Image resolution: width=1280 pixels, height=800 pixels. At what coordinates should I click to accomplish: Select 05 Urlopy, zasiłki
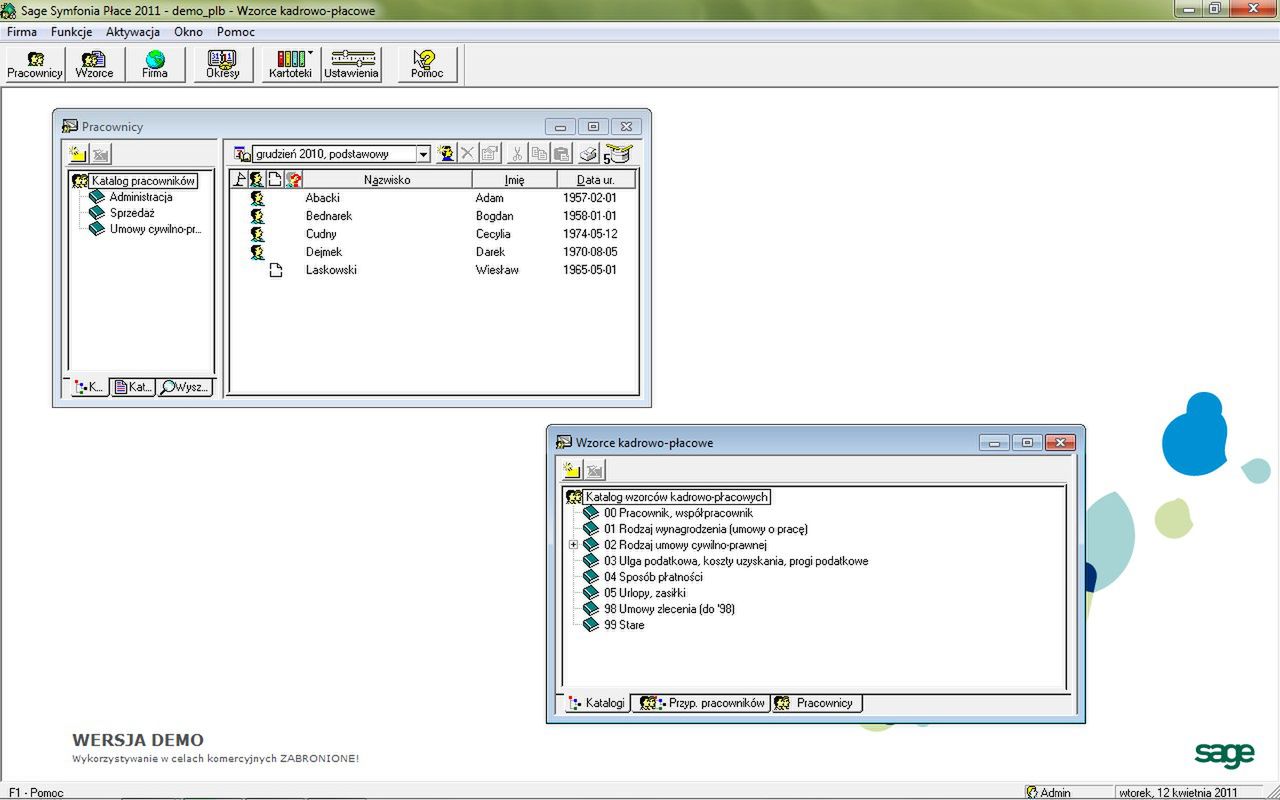click(645, 593)
